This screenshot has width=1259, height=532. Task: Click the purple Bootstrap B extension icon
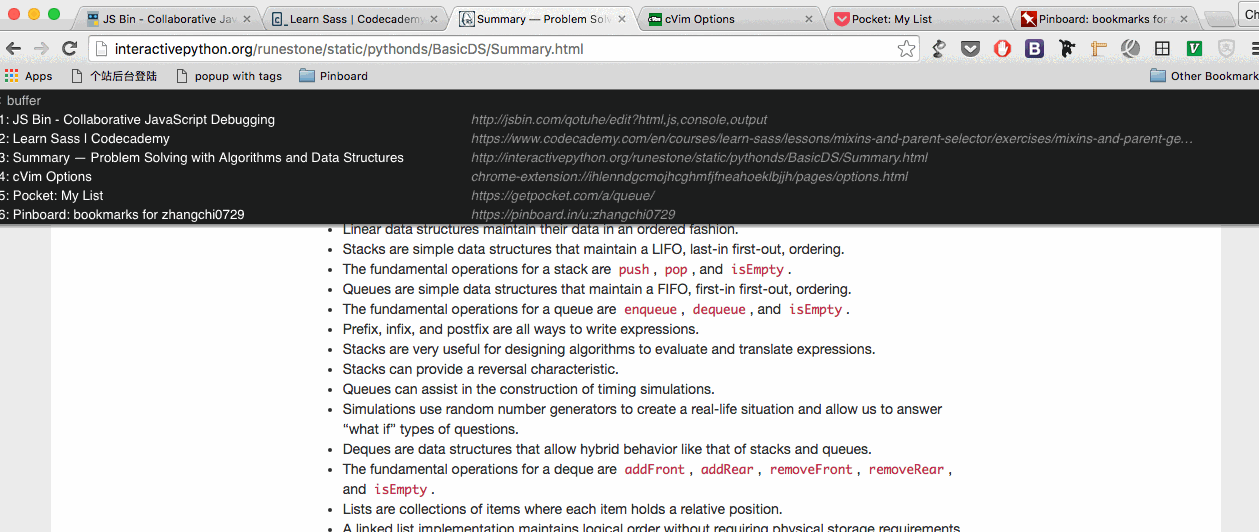1034,49
